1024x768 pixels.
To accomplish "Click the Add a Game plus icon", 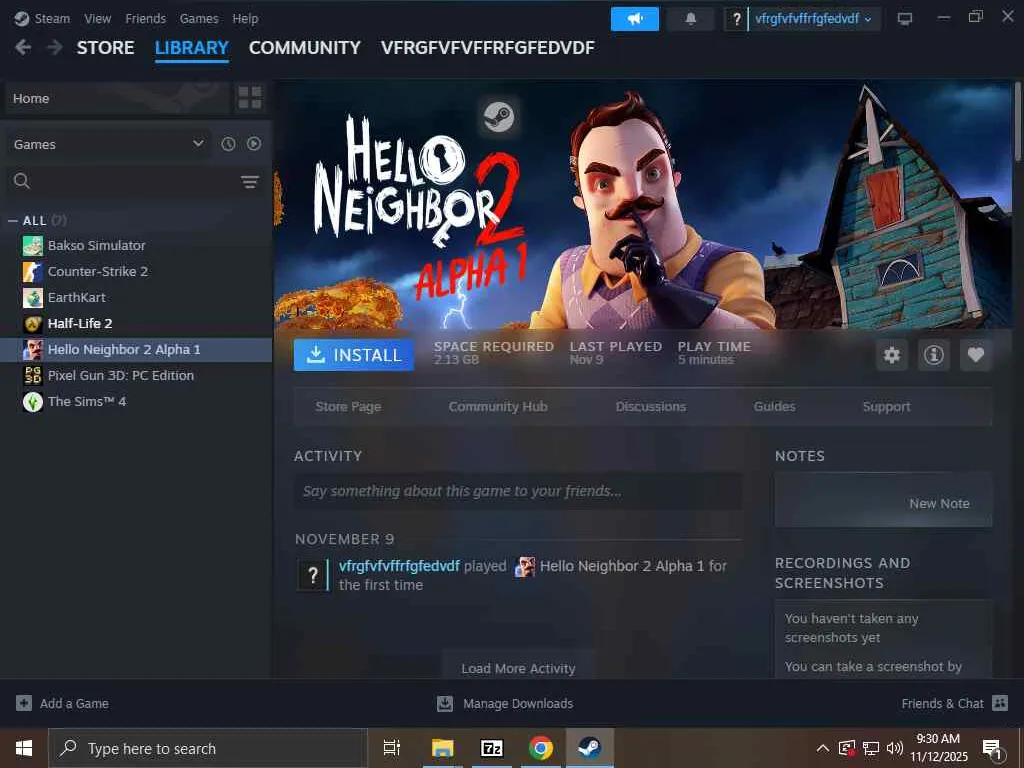I will 24,703.
